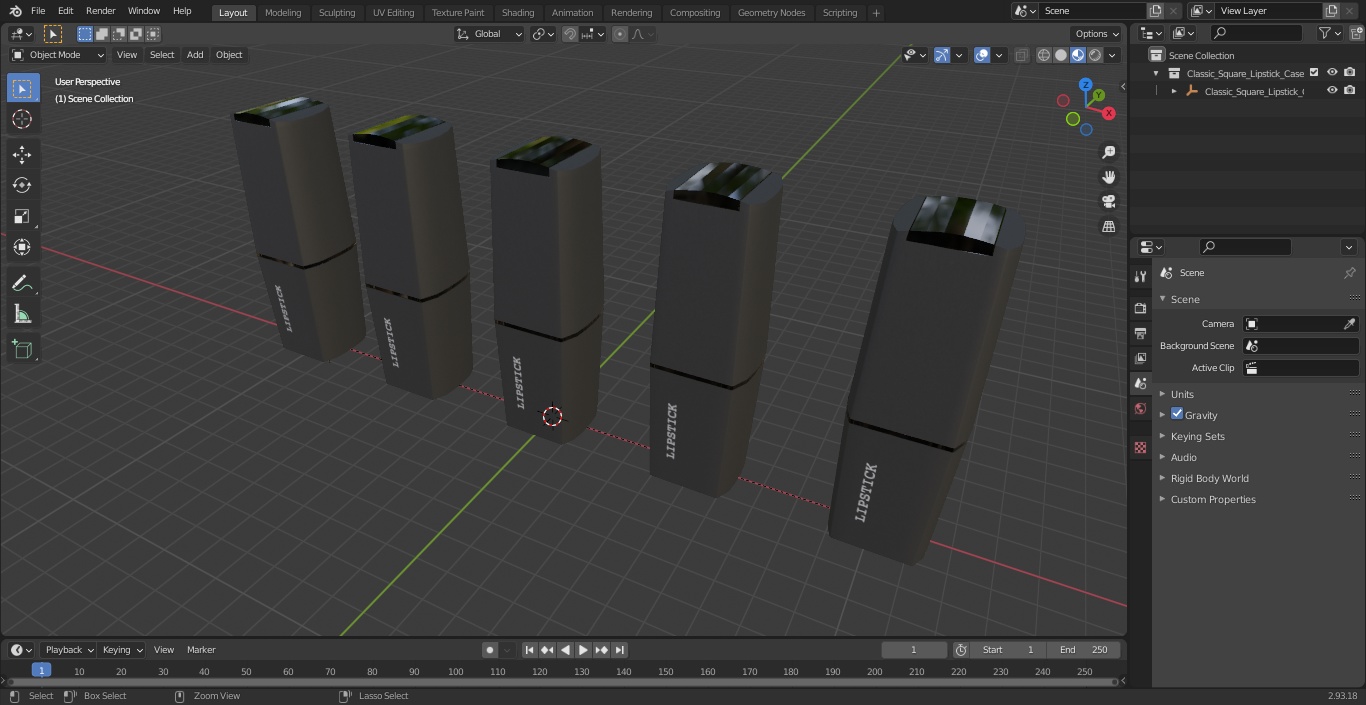Expand the Custom Properties panel
This screenshot has height=705, width=1366.
coord(1212,499)
